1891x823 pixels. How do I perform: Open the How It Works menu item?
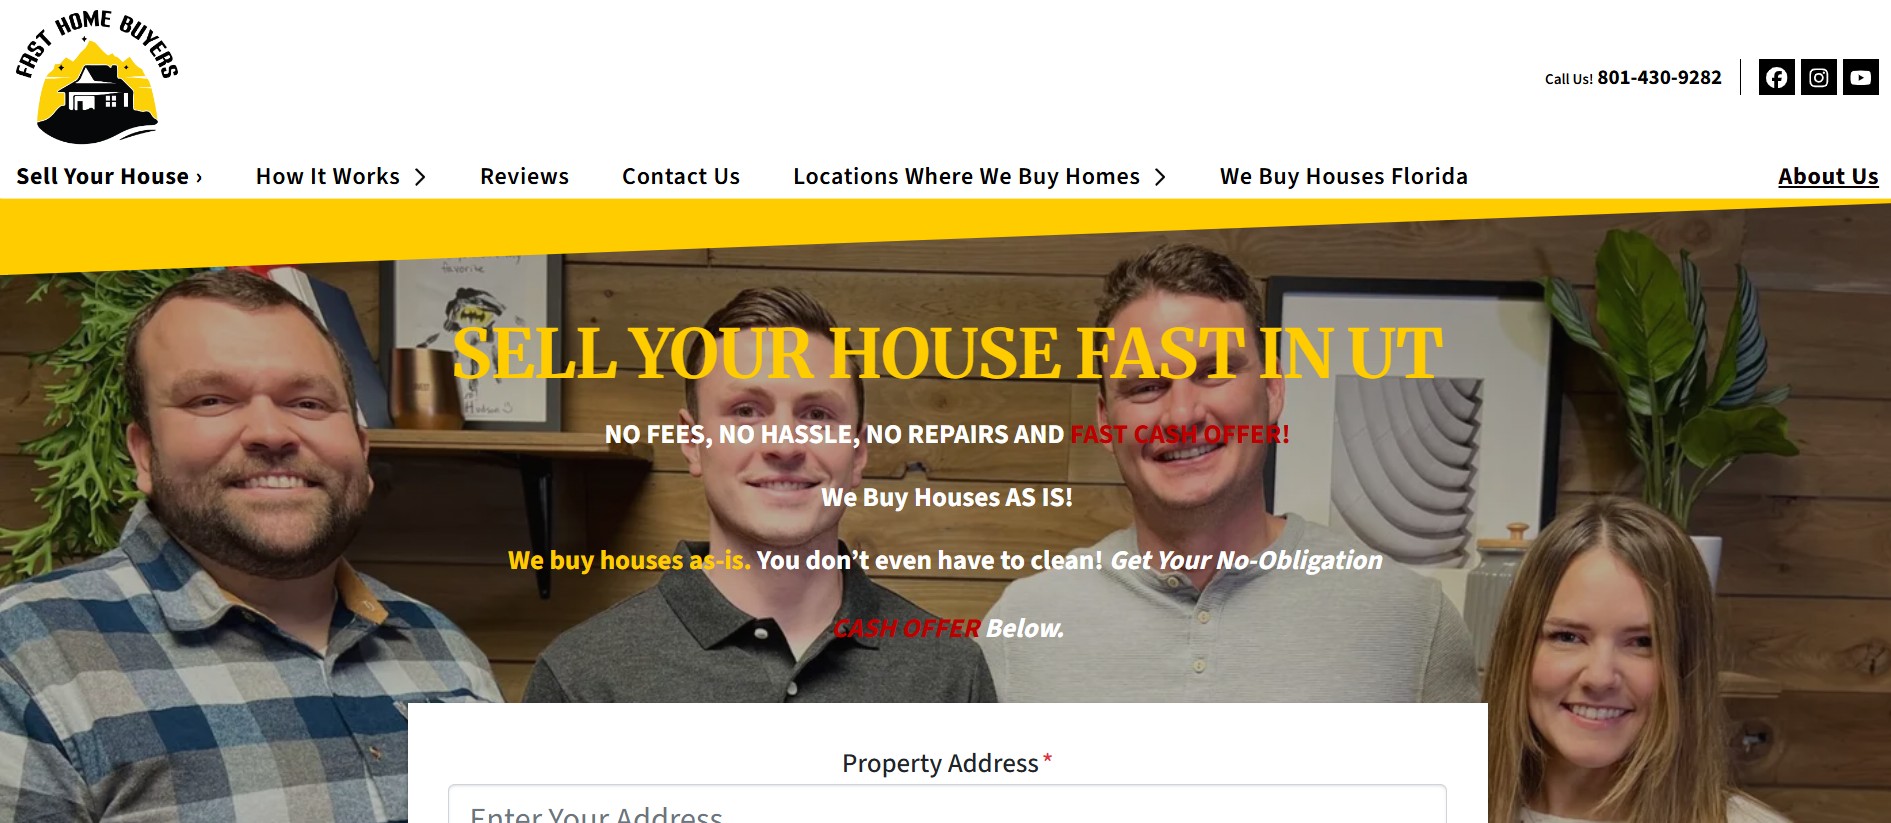point(328,176)
